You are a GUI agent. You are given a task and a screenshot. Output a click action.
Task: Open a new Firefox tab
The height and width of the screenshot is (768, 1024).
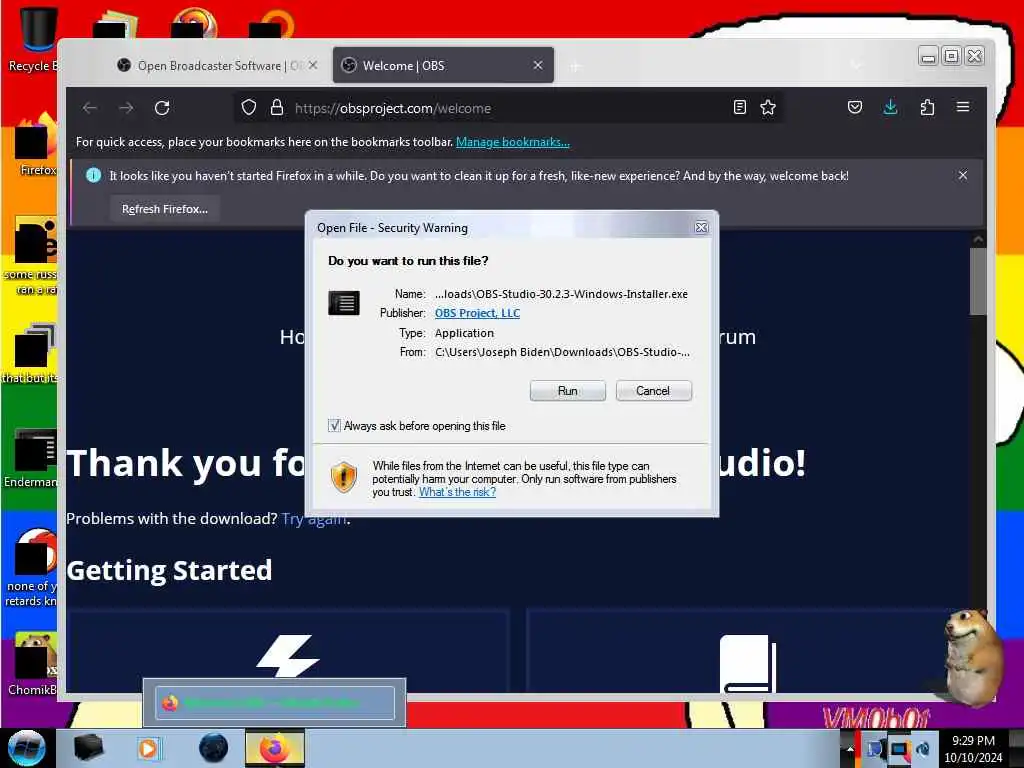tap(575, 66)
